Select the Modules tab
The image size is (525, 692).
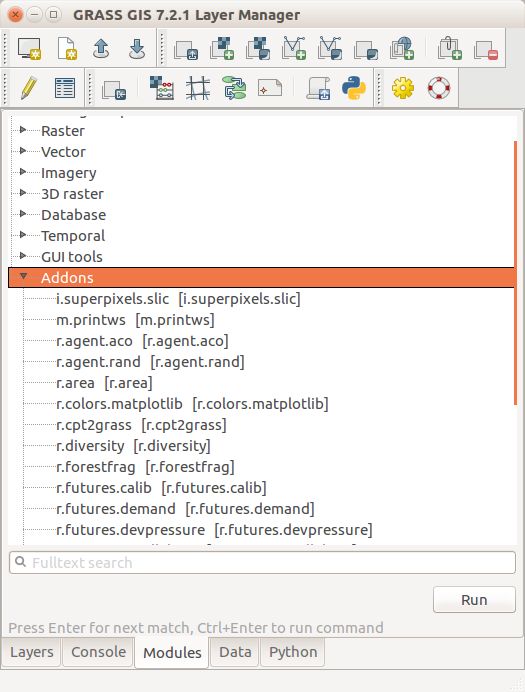(172, 653)
